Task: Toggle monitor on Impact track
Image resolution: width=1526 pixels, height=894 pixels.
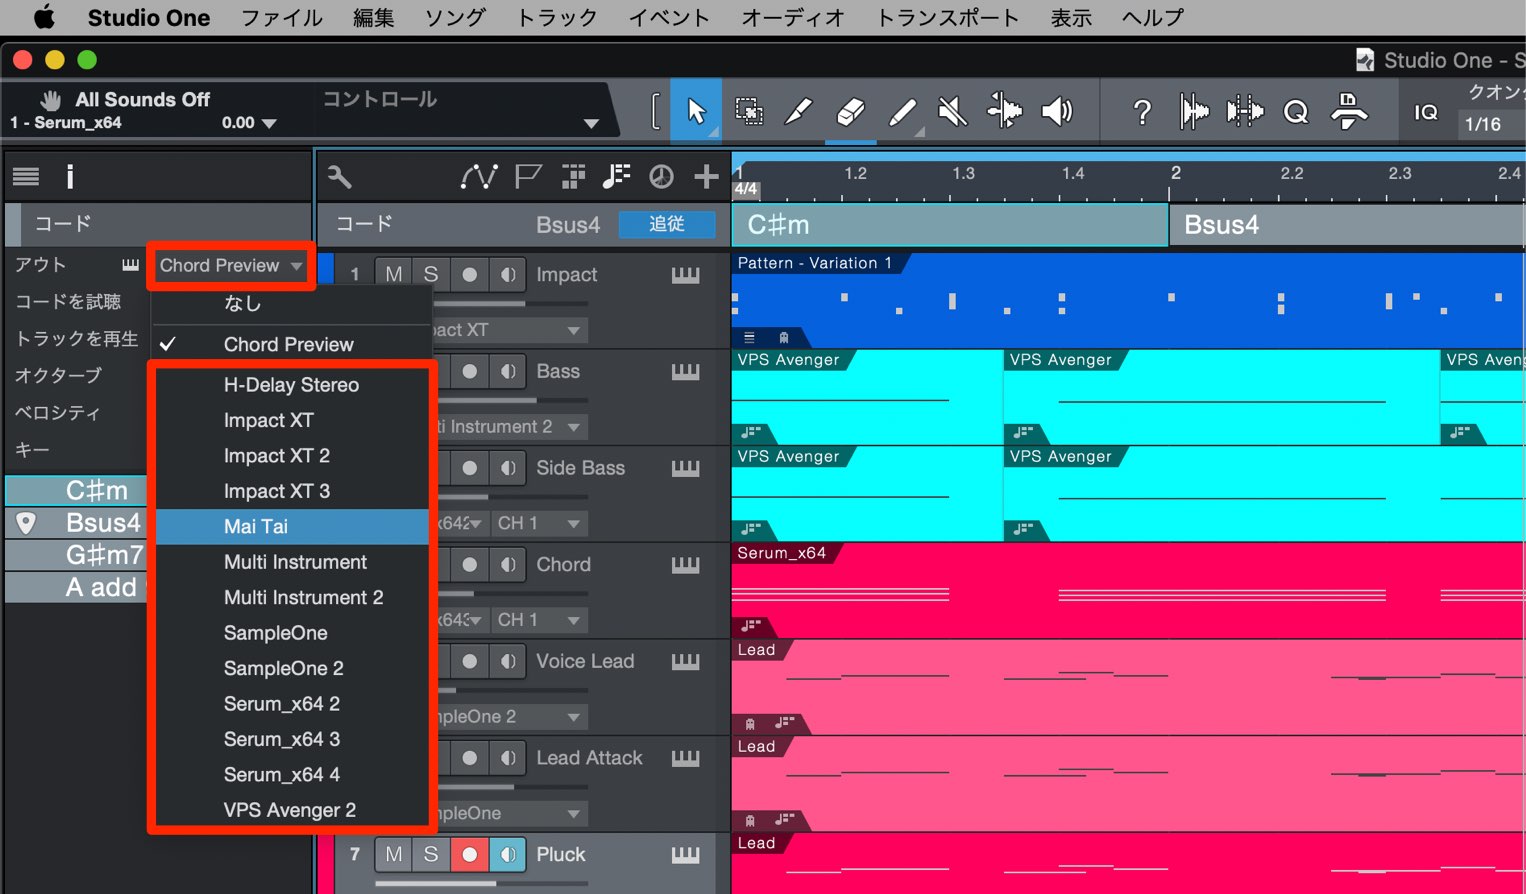Action: click(508, 274)
